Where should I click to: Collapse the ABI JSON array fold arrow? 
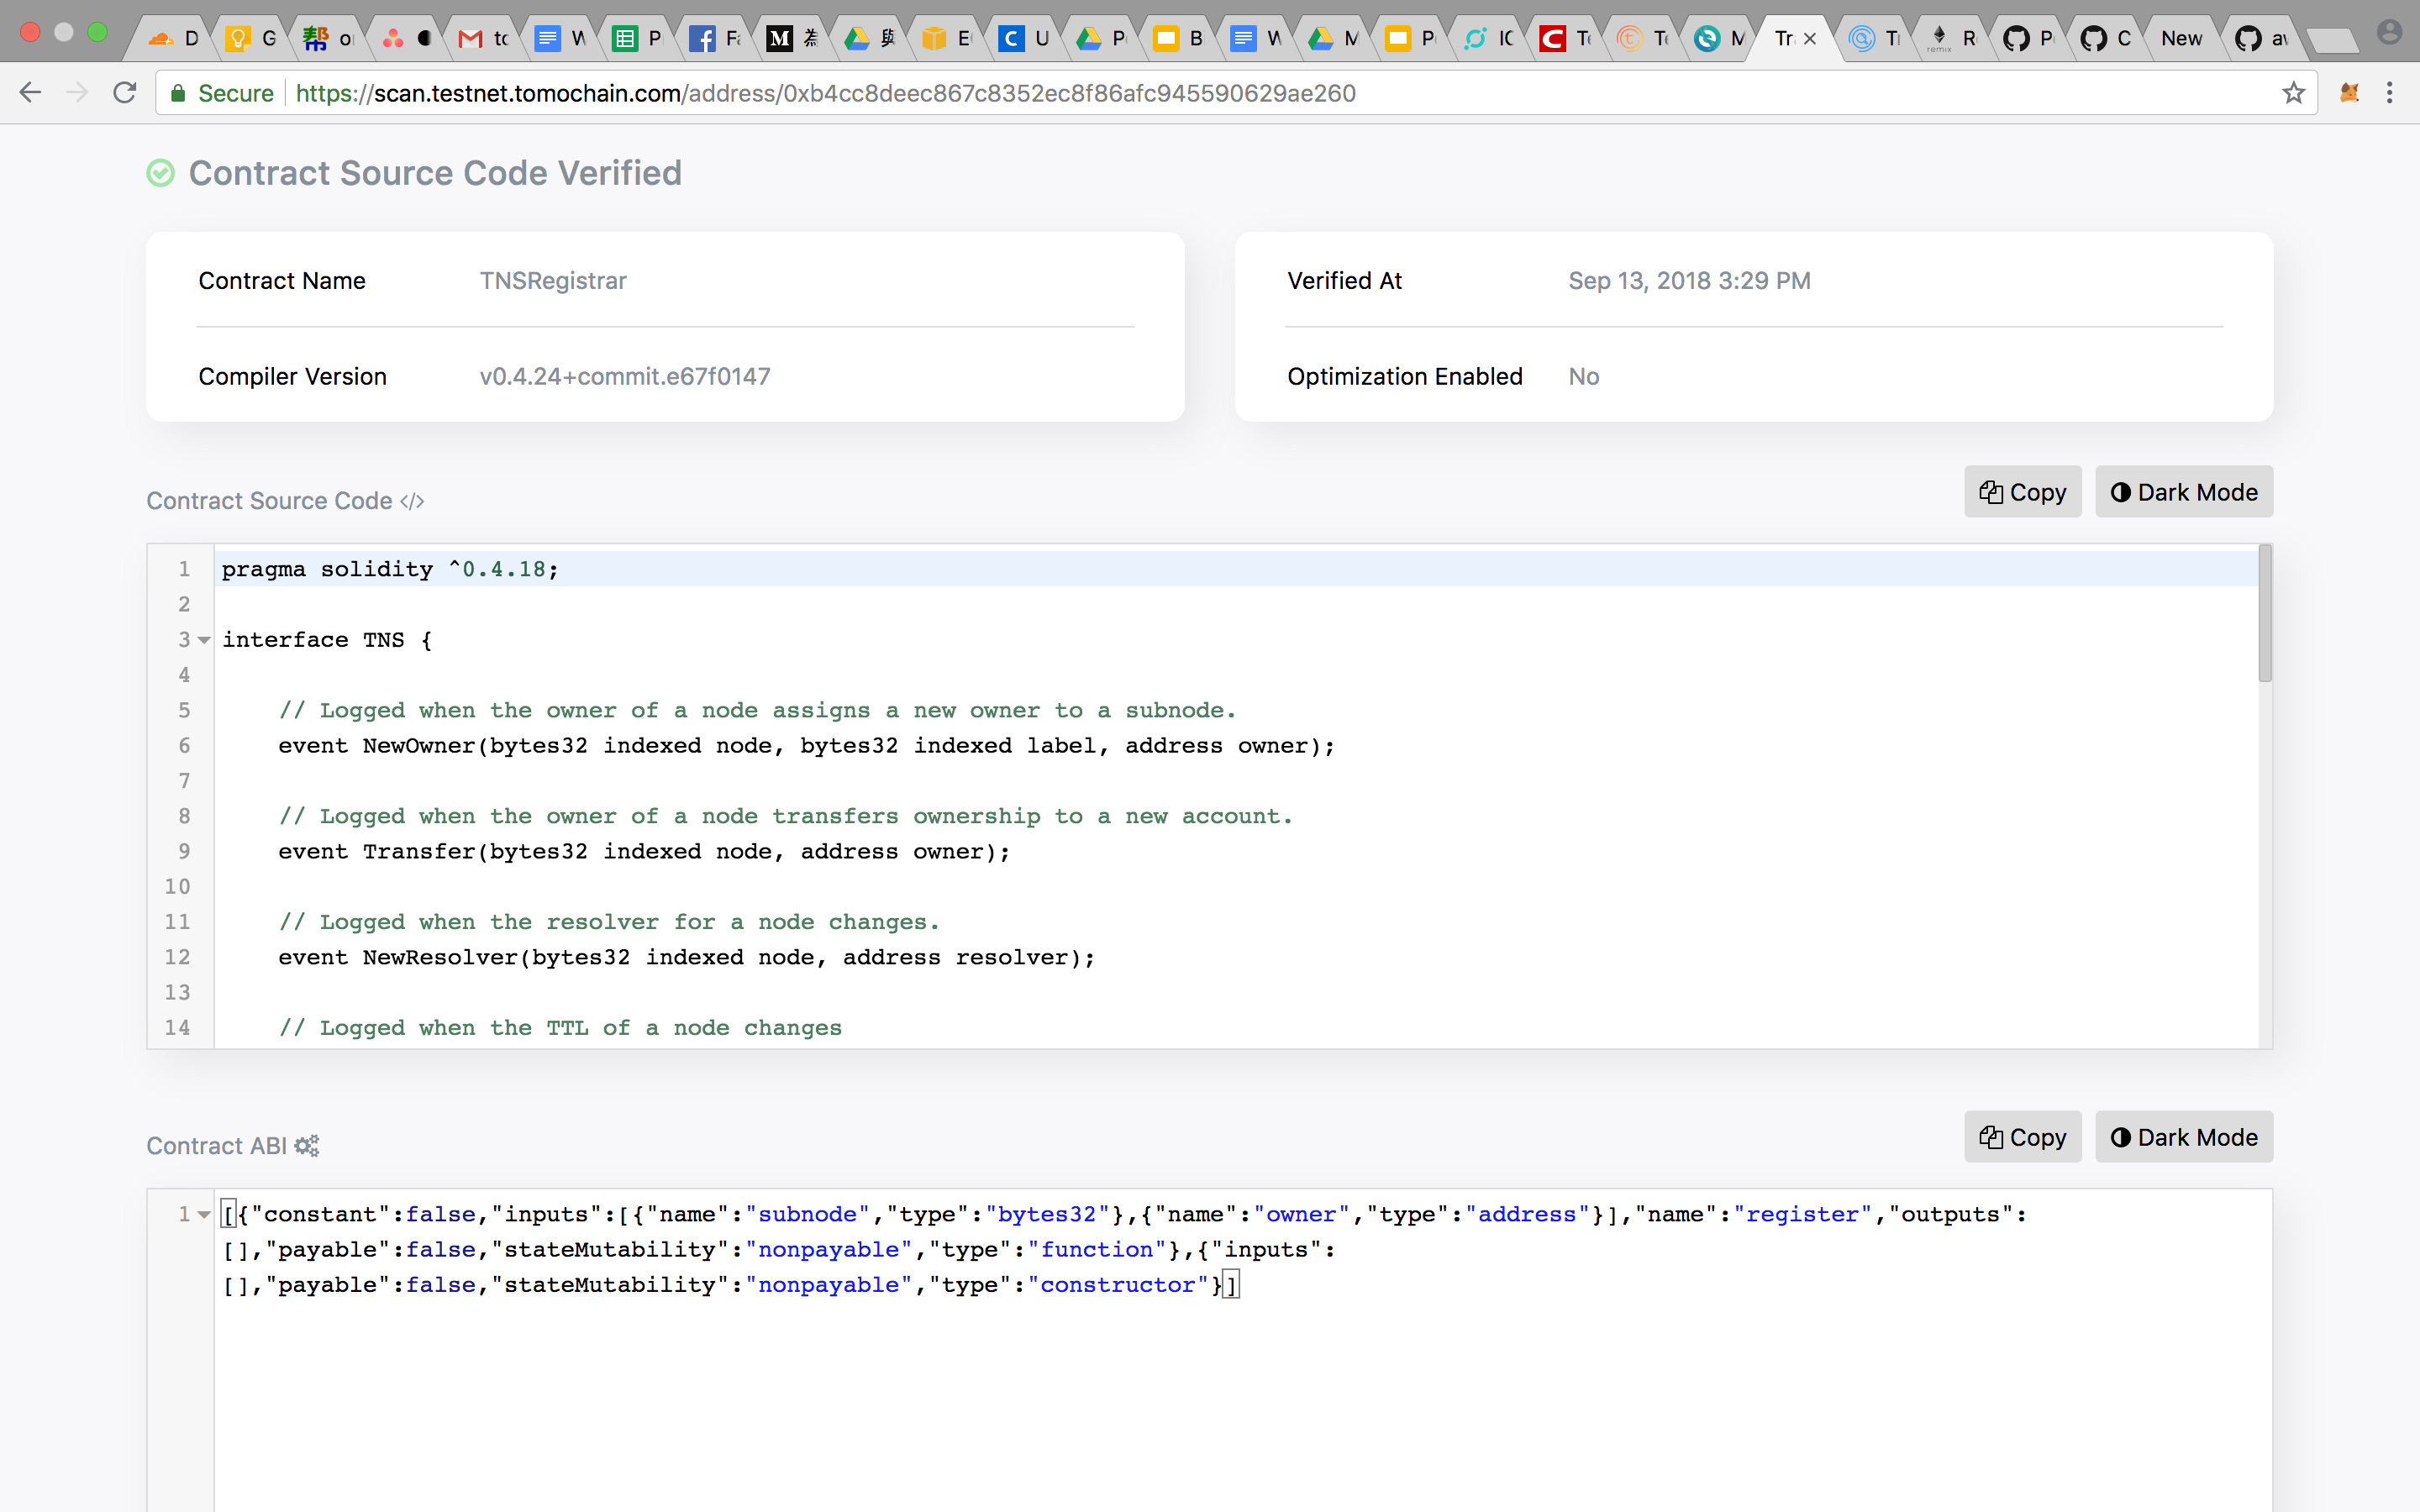[x=204, y=1215]
